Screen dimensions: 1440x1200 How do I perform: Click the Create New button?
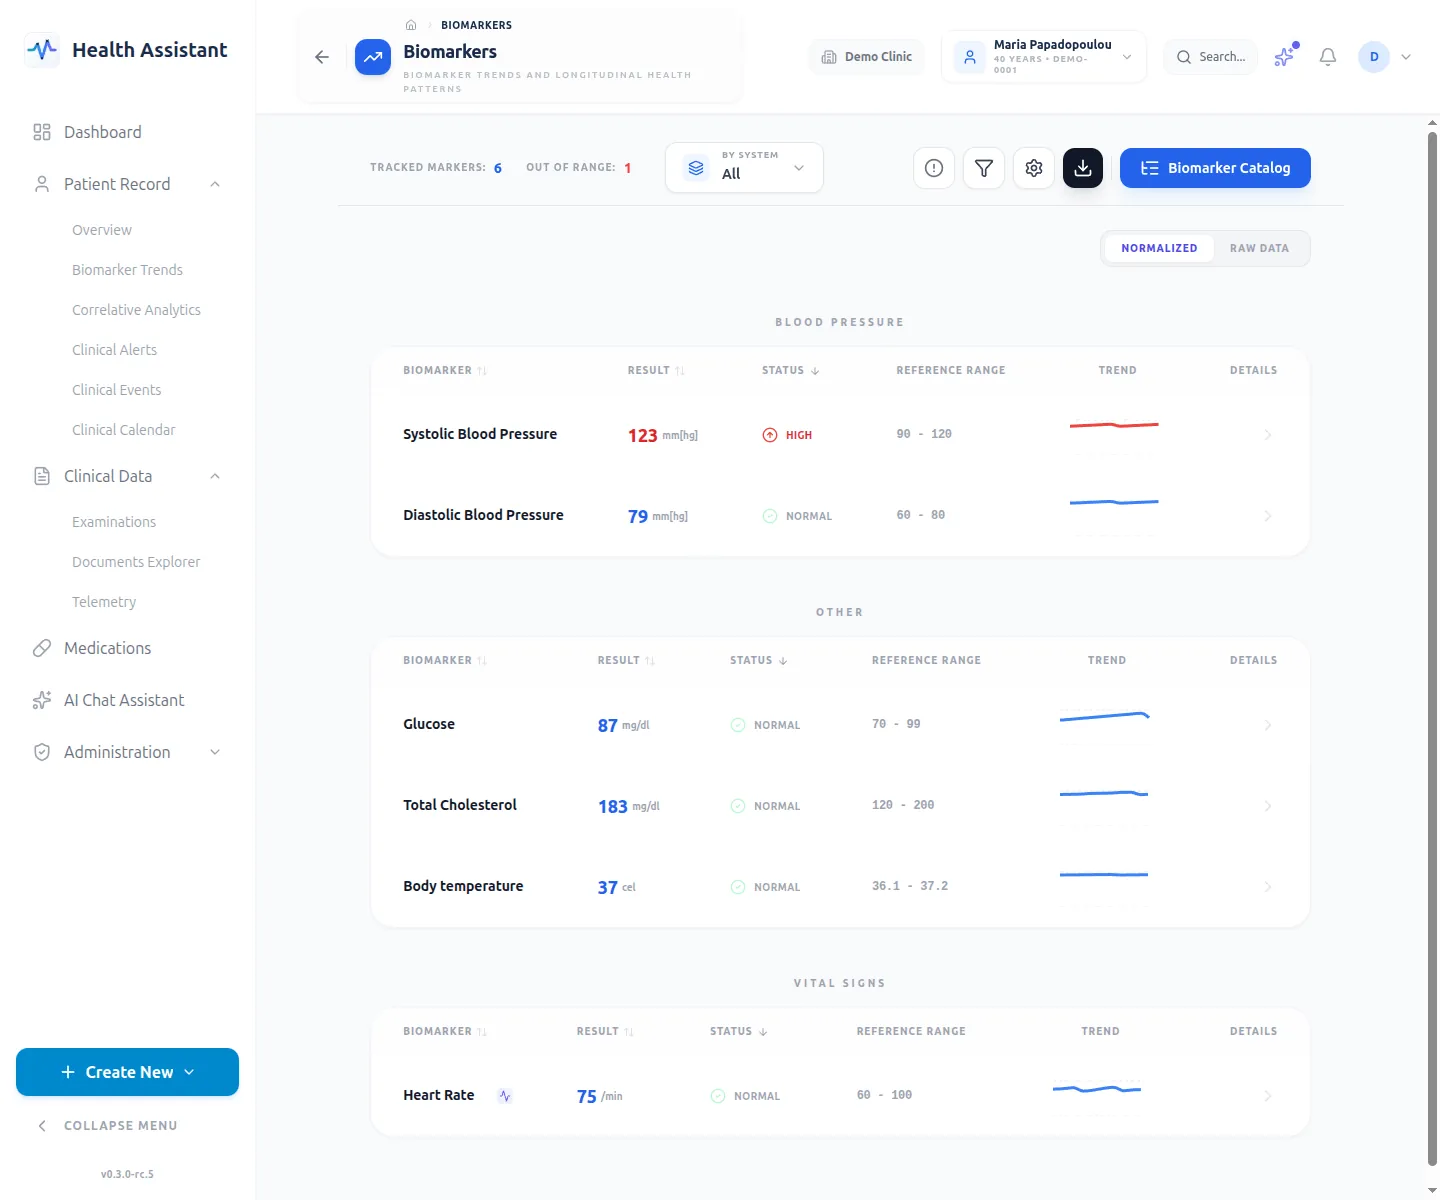click(127, 1072)
